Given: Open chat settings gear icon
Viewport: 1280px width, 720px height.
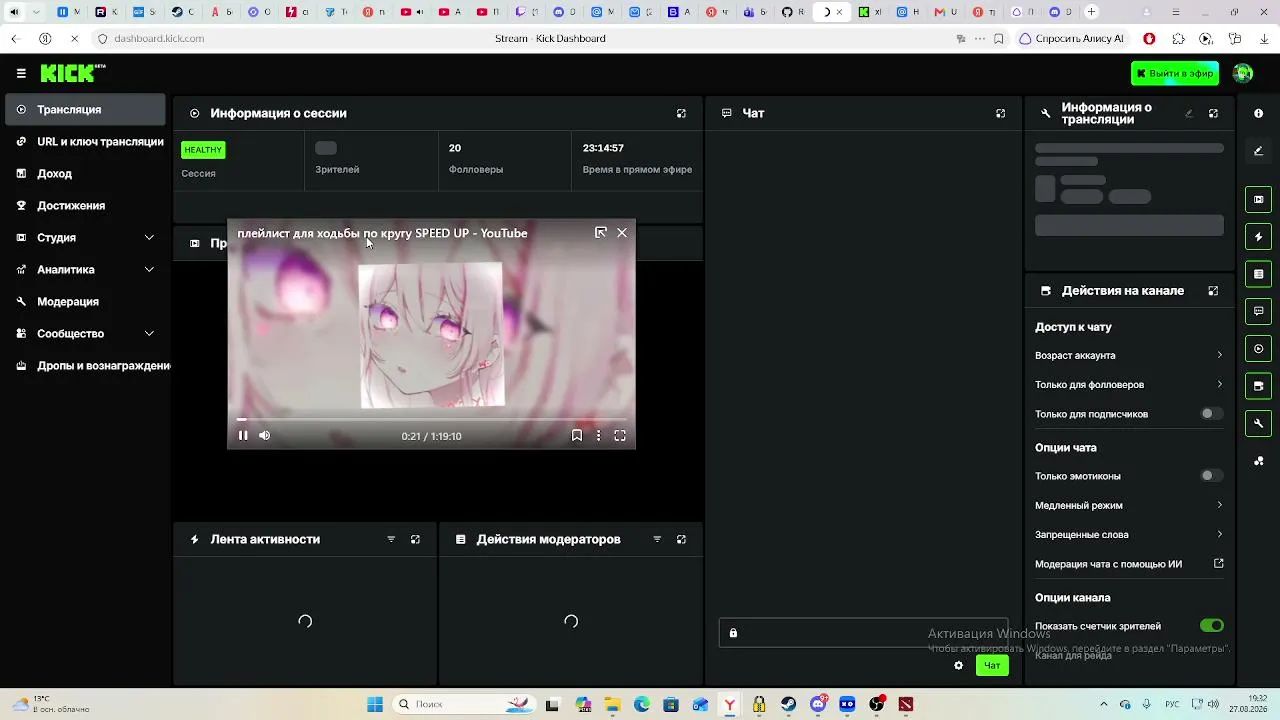Looking at the screenshot, I should [958, 665].
